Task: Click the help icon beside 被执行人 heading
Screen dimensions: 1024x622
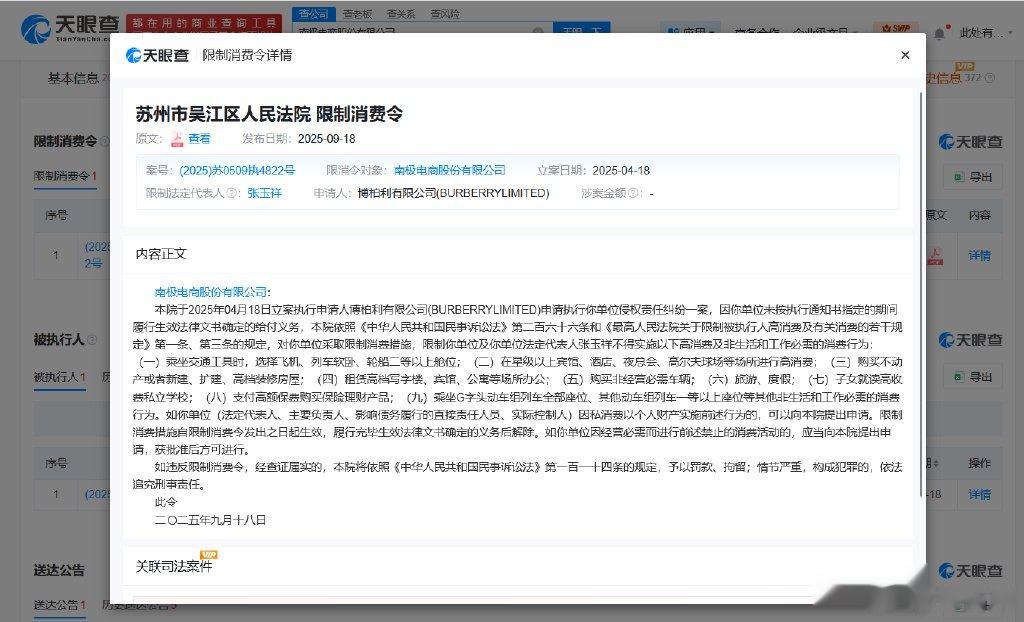Action: tap(92, 340)
